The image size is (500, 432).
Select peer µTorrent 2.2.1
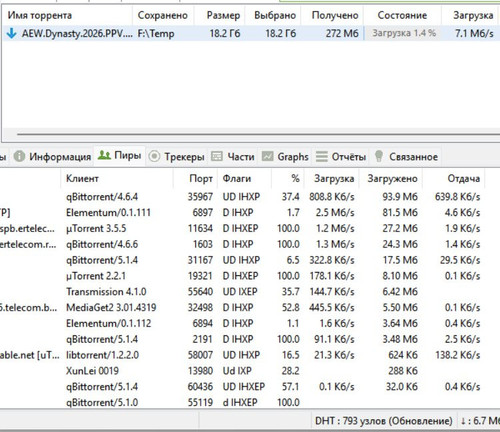click(96, 276)
